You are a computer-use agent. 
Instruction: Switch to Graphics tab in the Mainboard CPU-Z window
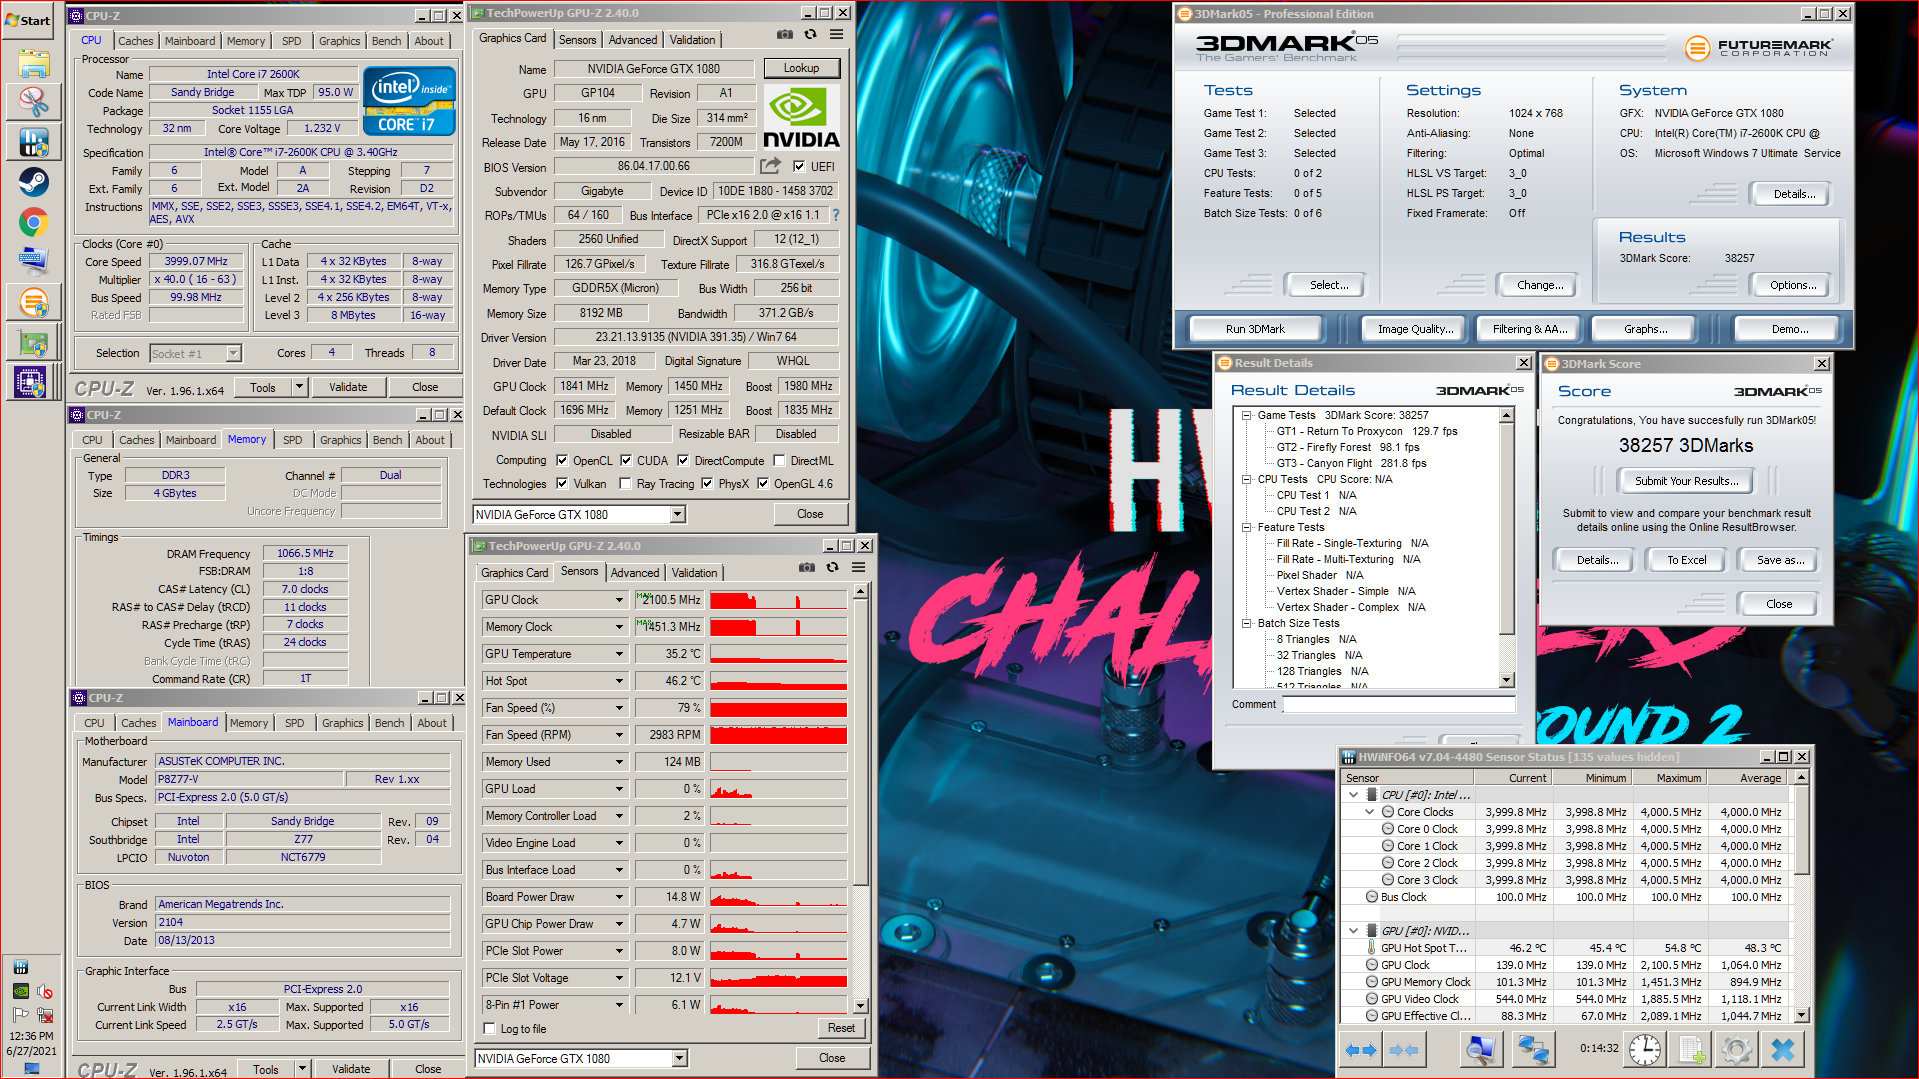coord(343,723)
